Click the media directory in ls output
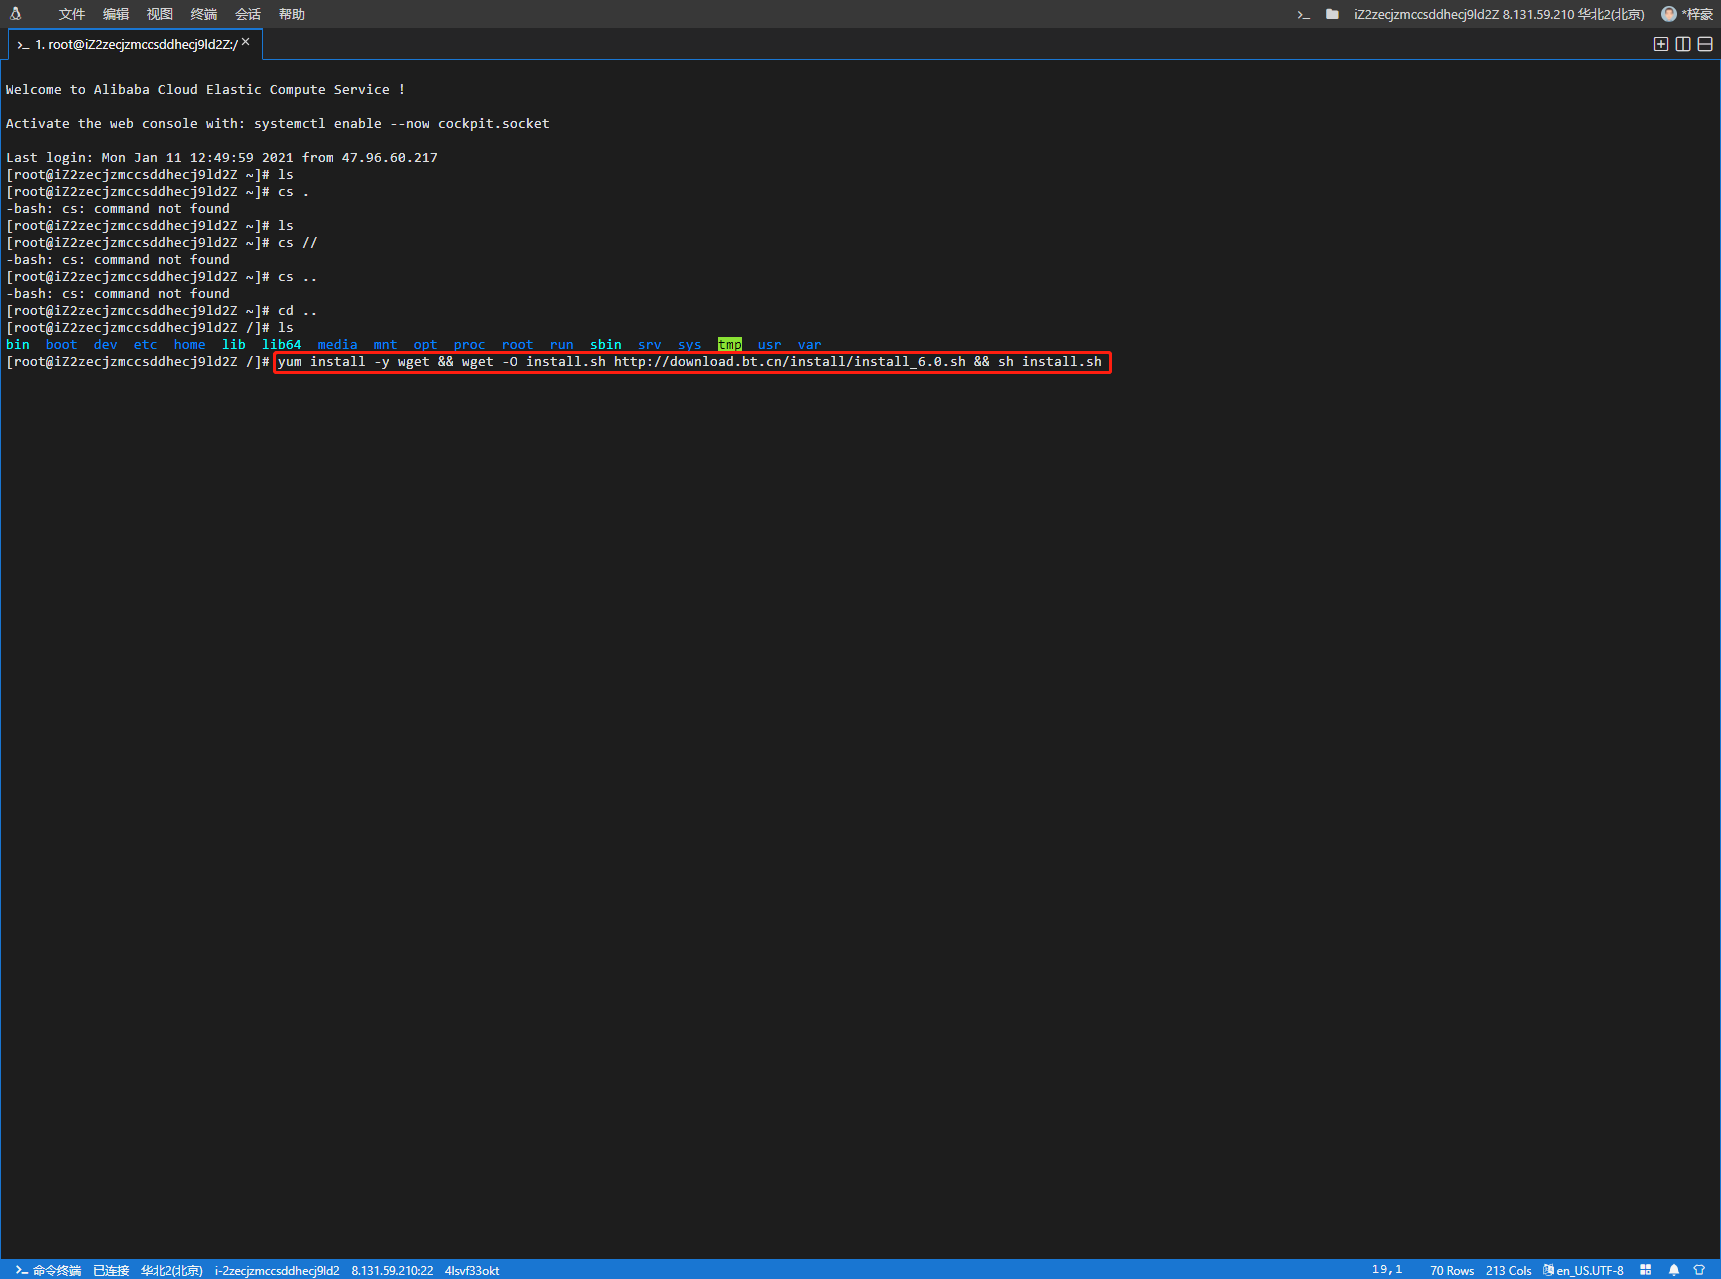The height and width of the screenshot is (1279, 1721). 338,344
